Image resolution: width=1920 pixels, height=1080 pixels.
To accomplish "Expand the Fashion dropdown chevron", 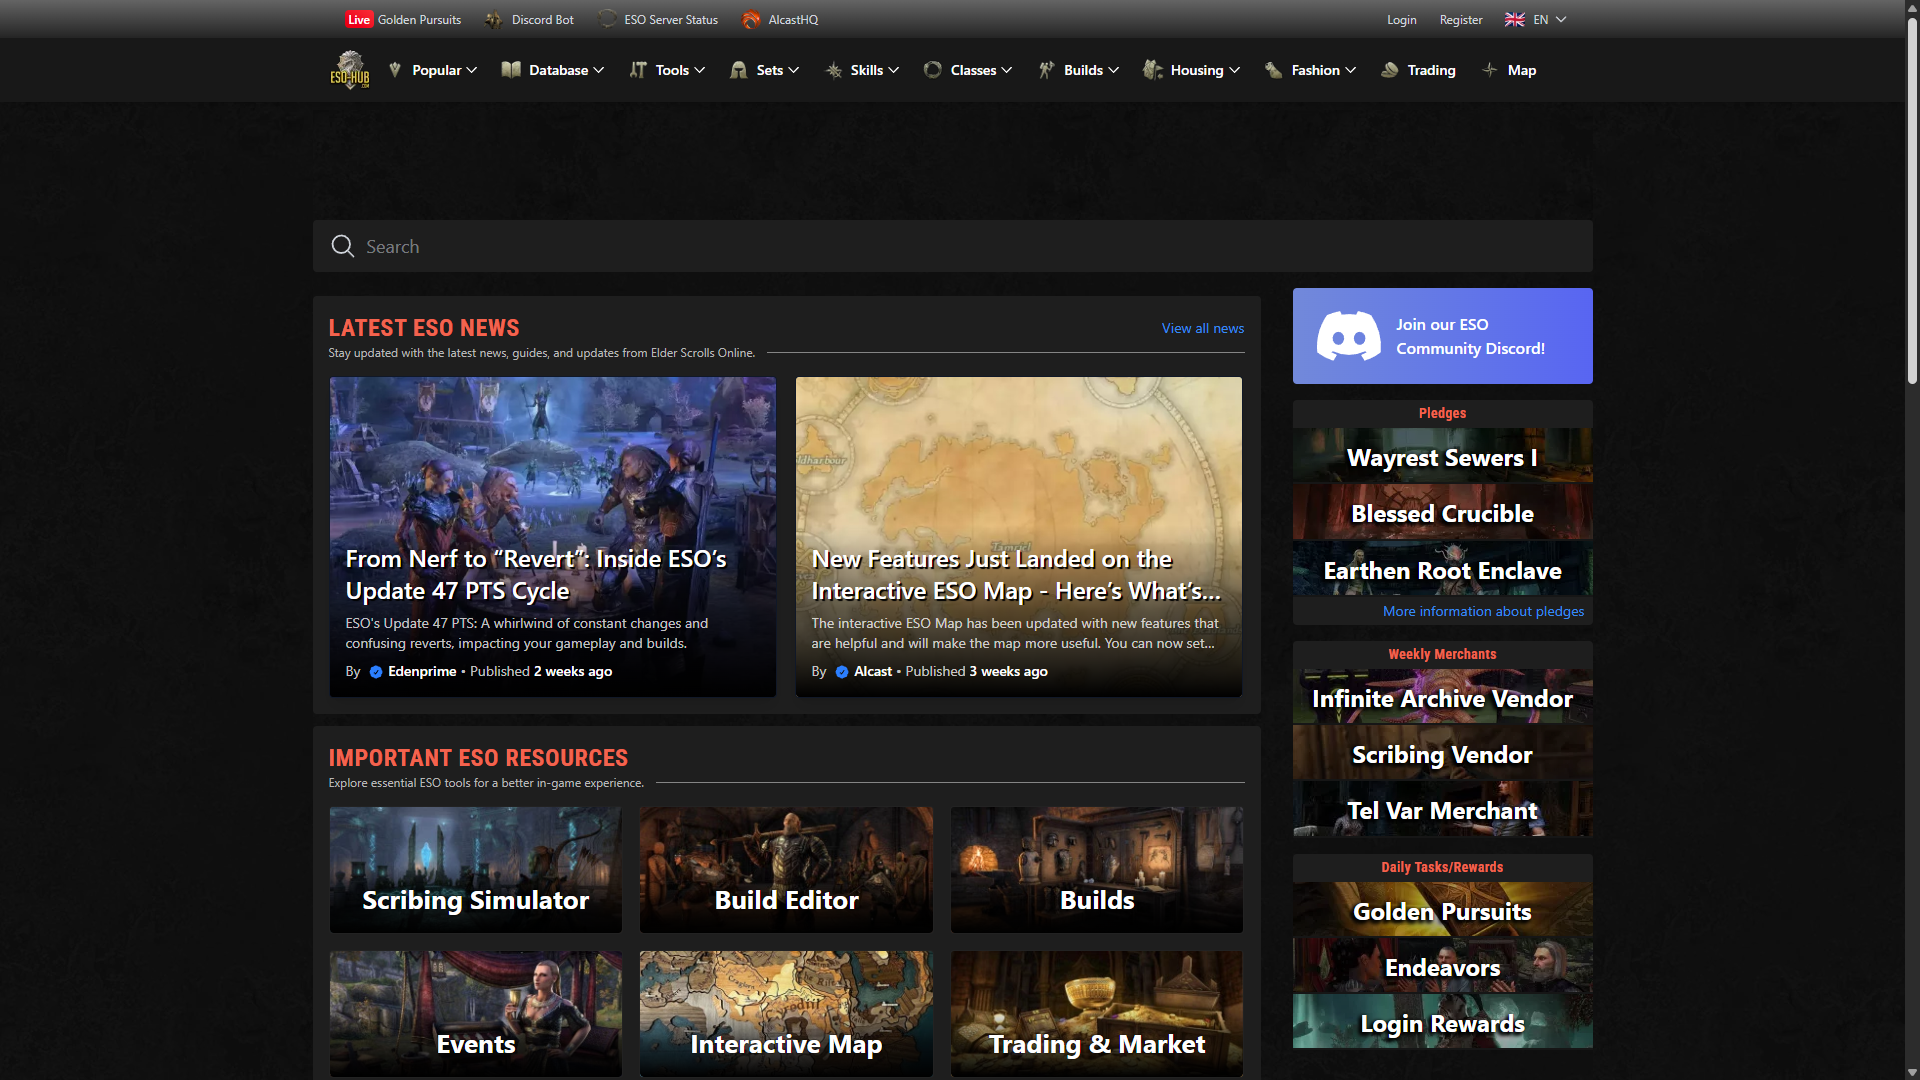I will pyautogui.click(x=1351, y=70).
